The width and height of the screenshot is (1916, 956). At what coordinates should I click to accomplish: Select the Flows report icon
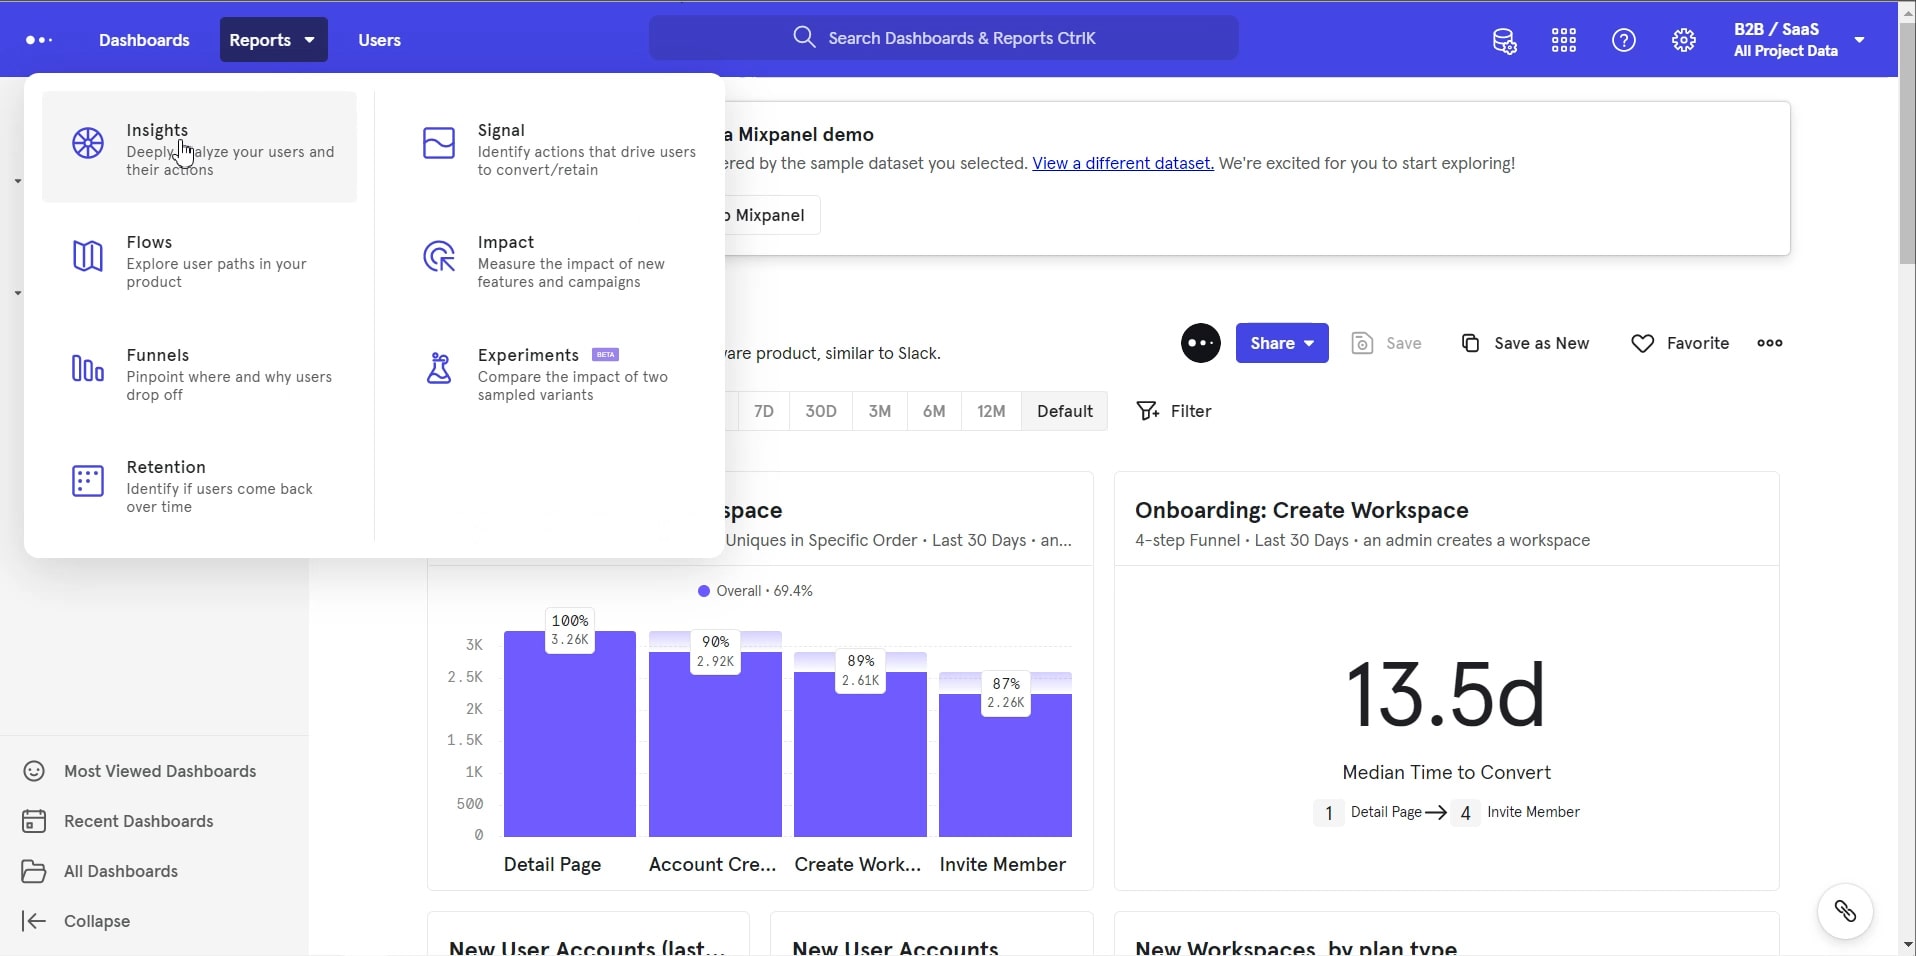click(87, 257)
